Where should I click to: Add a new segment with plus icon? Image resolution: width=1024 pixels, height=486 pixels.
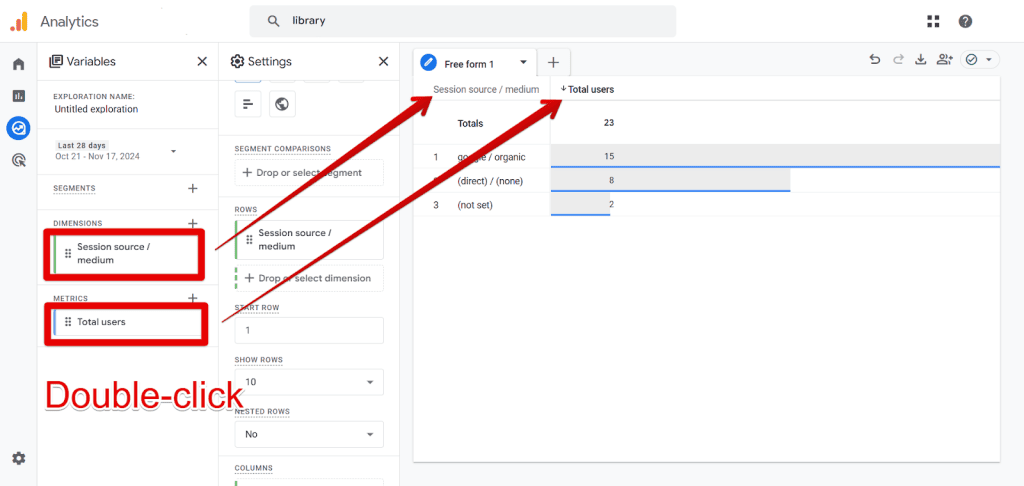pyautogui.click(x=193, y=188)
